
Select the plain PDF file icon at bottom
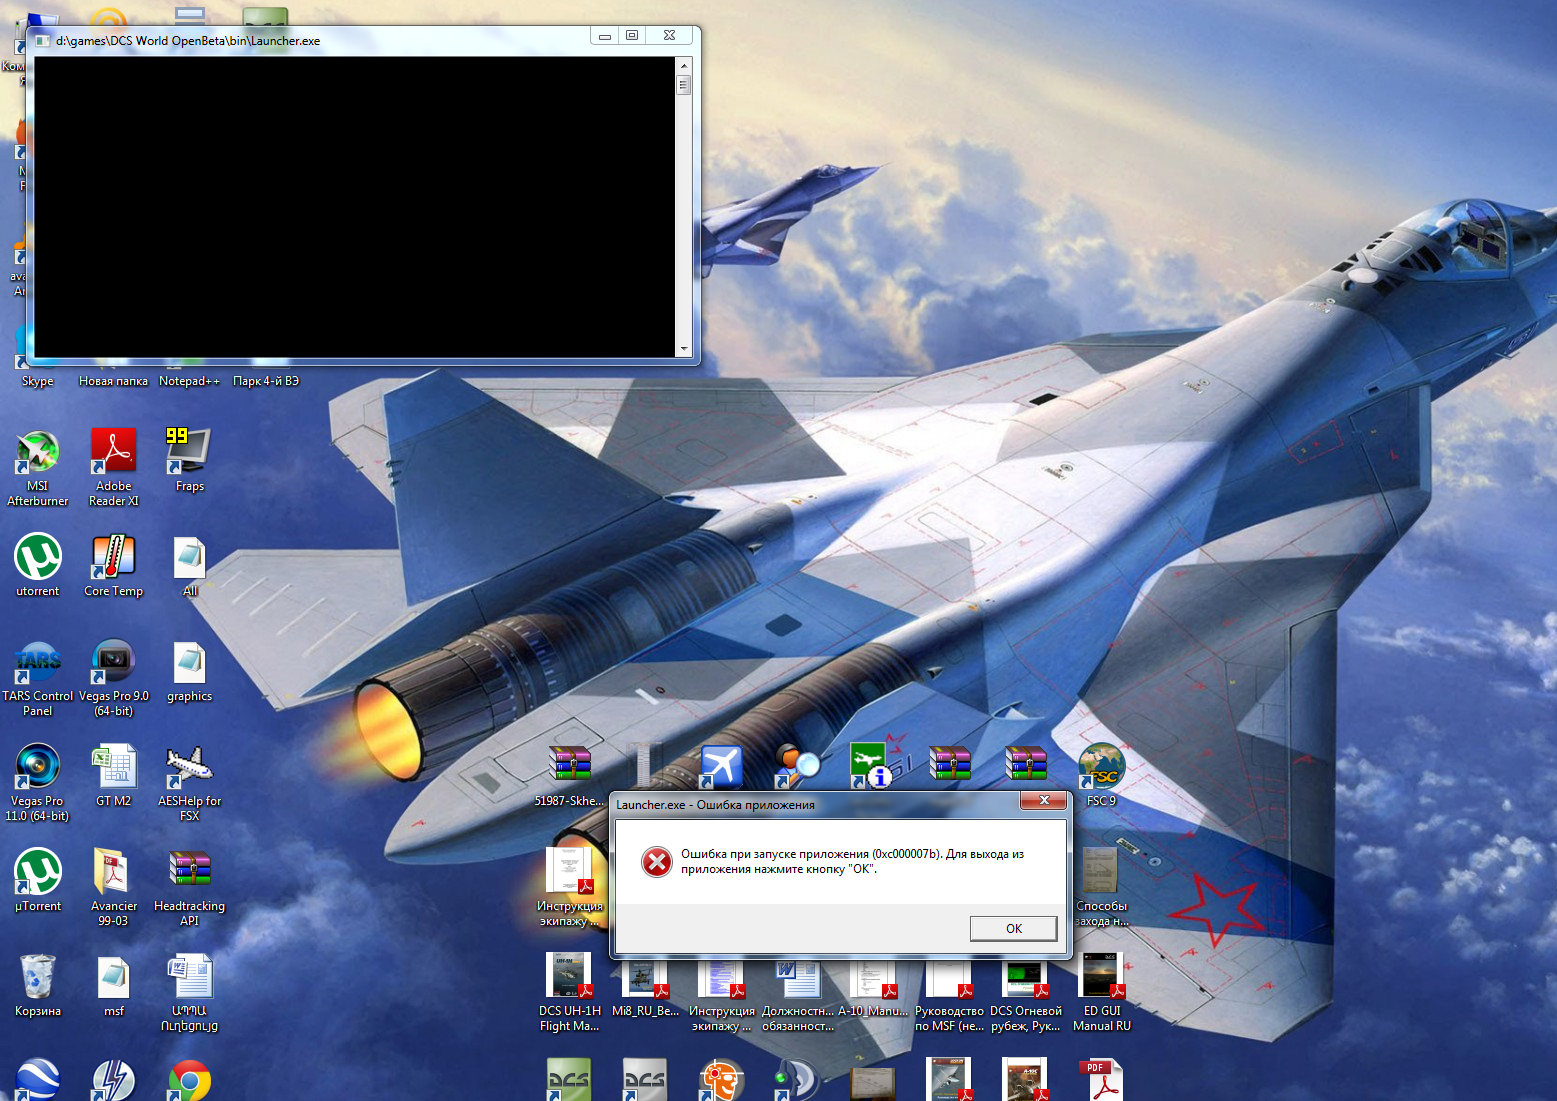[1101, 1080]
